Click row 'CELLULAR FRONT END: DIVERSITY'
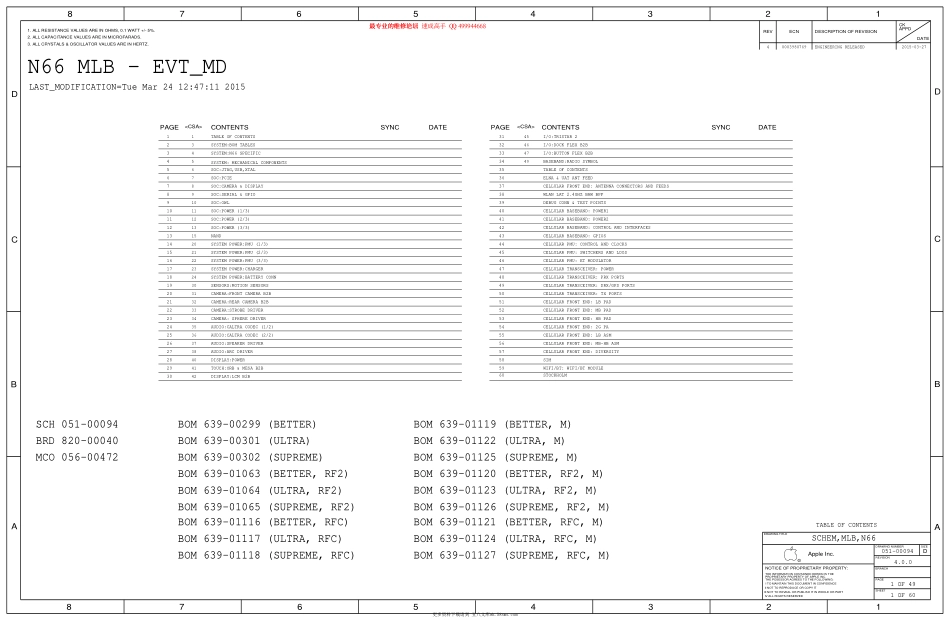The height and width of the screenshot is (621, 950). click(641, 351)
